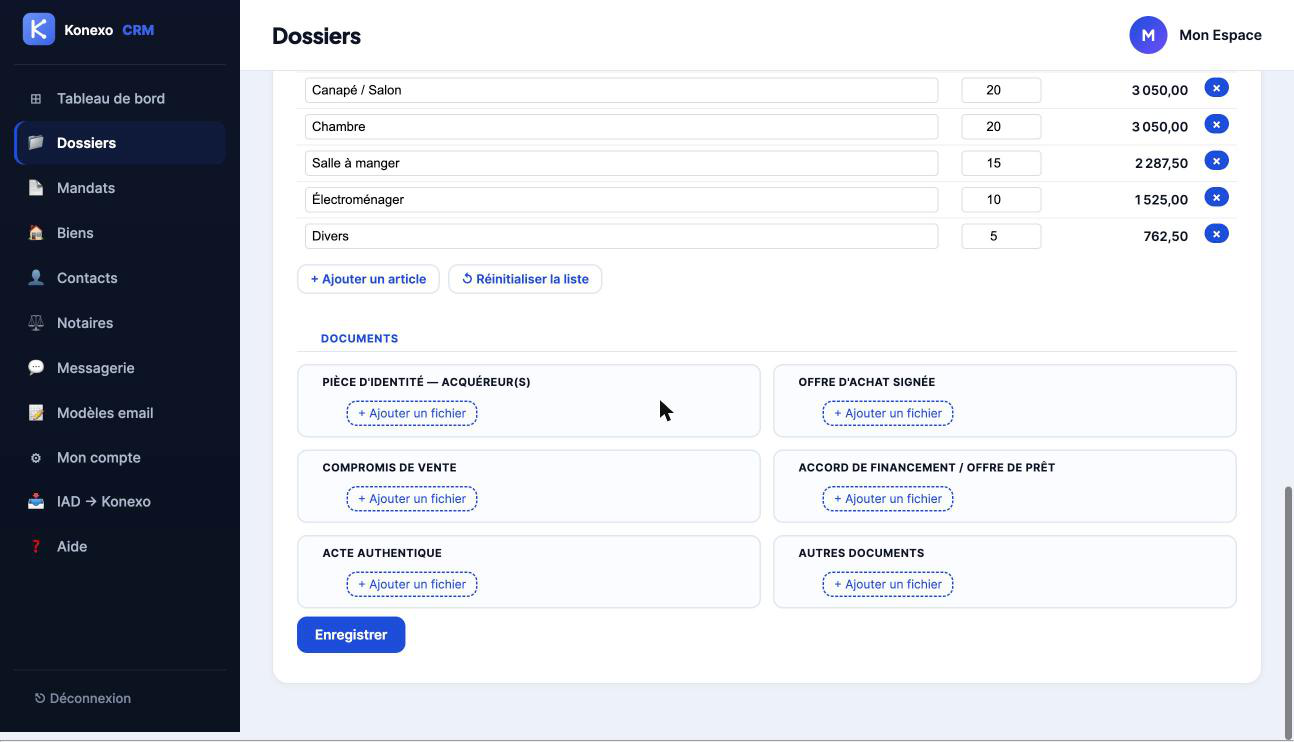The width and height of the screenshot is (1294, 742).
Task: Click Réinitialiser la liste button
Action: [x=525, y=279]
